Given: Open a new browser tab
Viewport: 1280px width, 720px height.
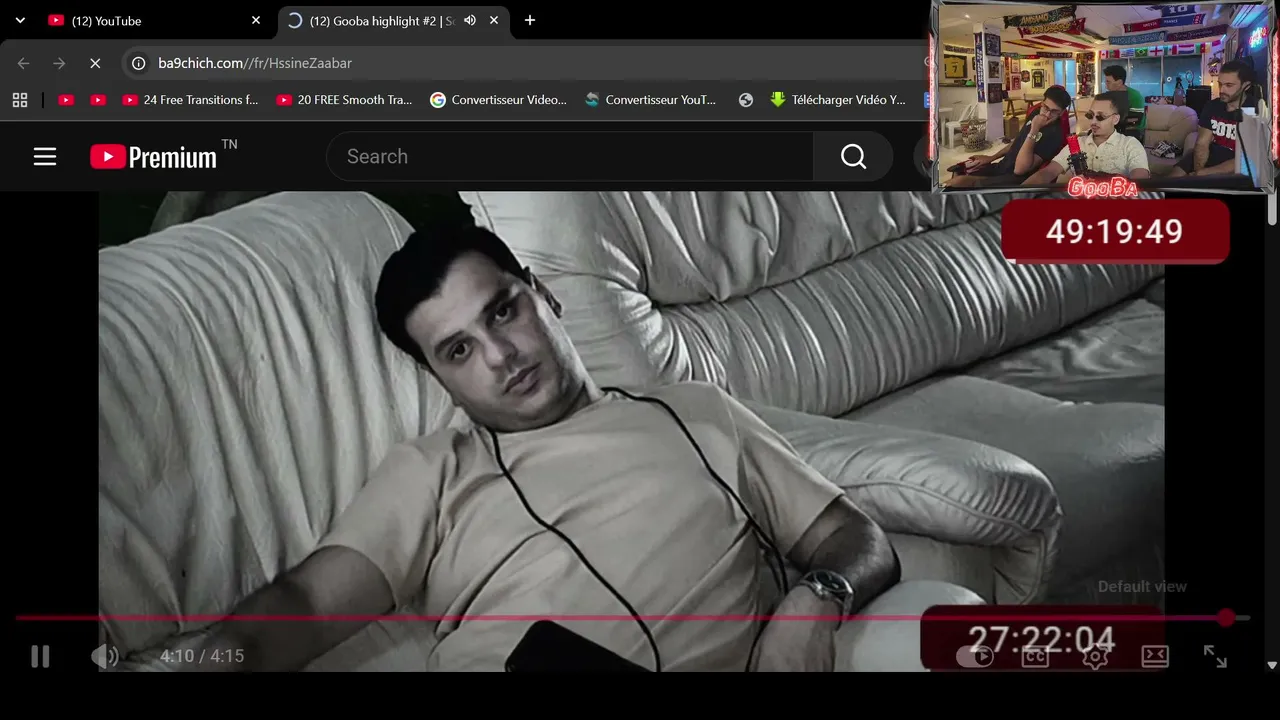Looking at the screenshot, I should [530, 20].
